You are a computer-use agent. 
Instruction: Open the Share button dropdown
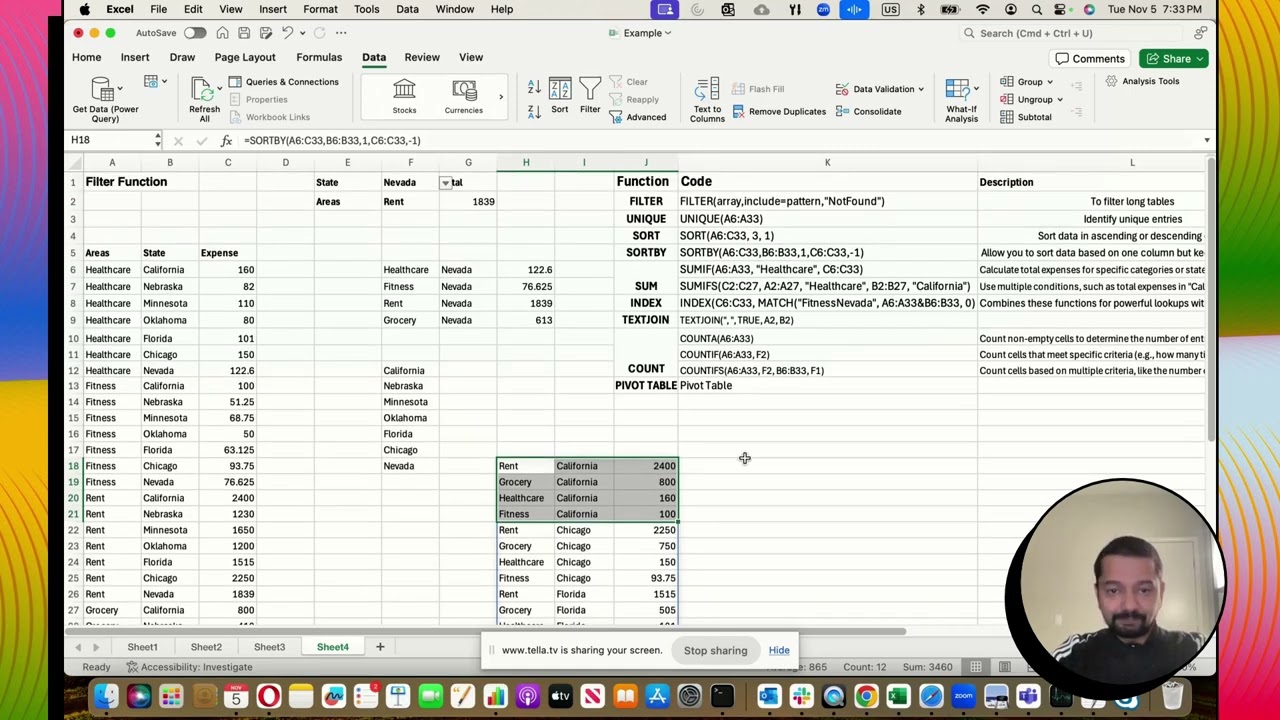tap(1201, 59)
